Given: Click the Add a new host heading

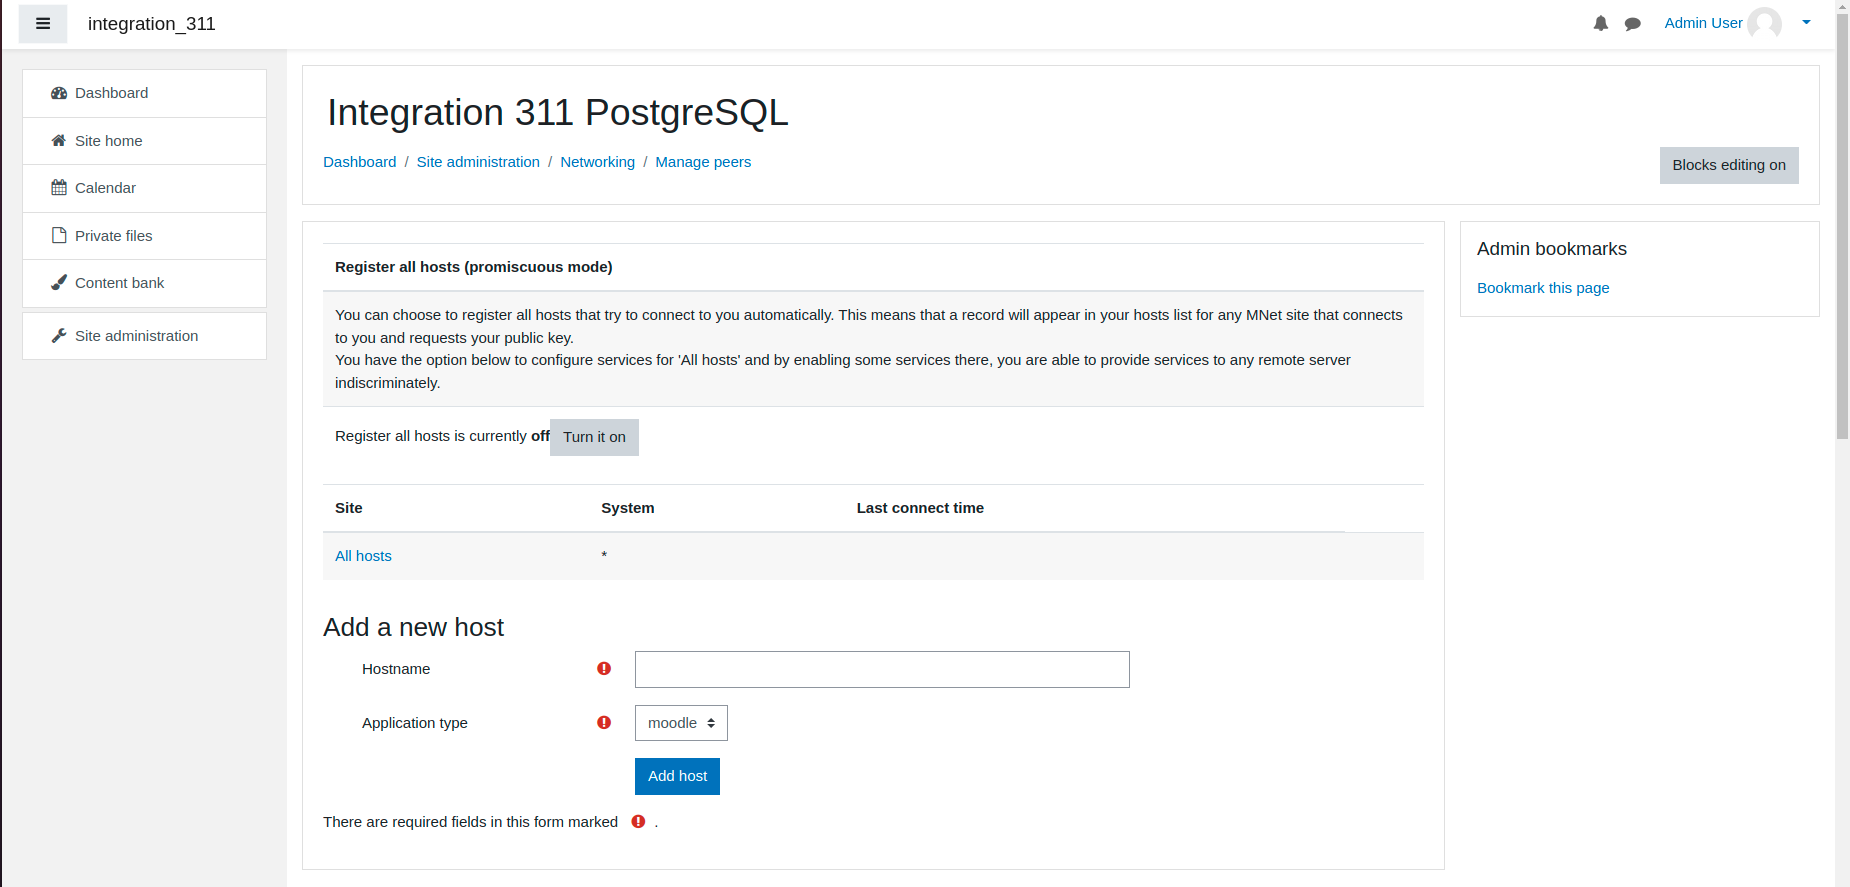Looking at the screenshot, I should pyautogui.click(x=413, y=627).
